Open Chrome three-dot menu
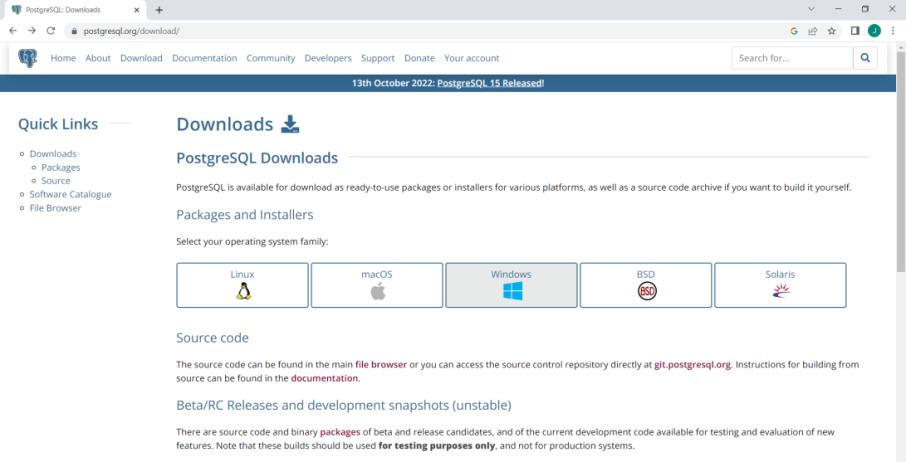The width and height of the screenshot is (906, 462). 893,31
